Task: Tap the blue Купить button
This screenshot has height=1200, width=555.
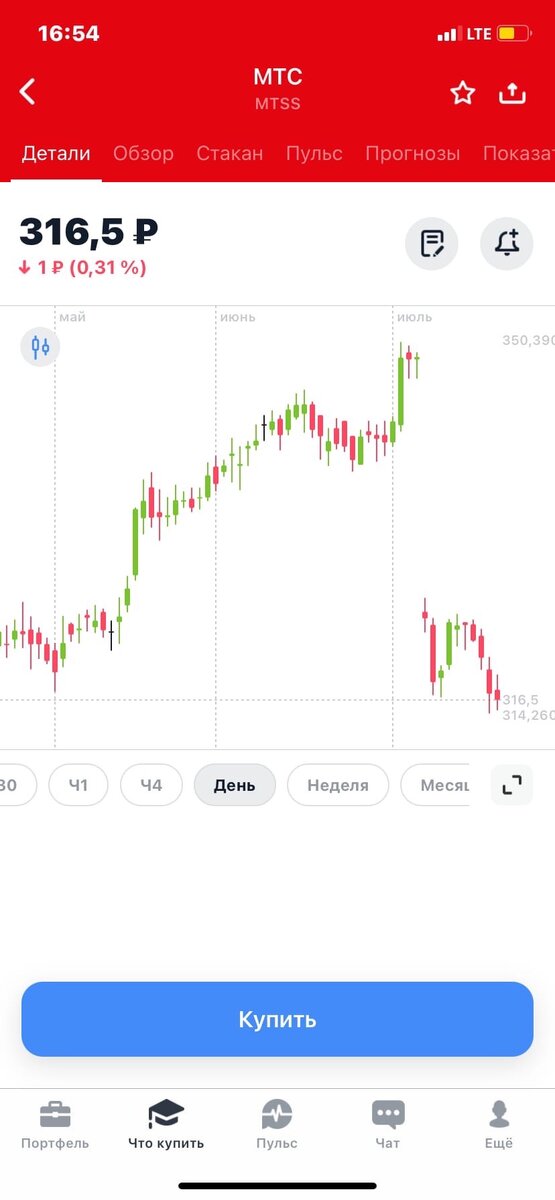Action: (277, 1019)
